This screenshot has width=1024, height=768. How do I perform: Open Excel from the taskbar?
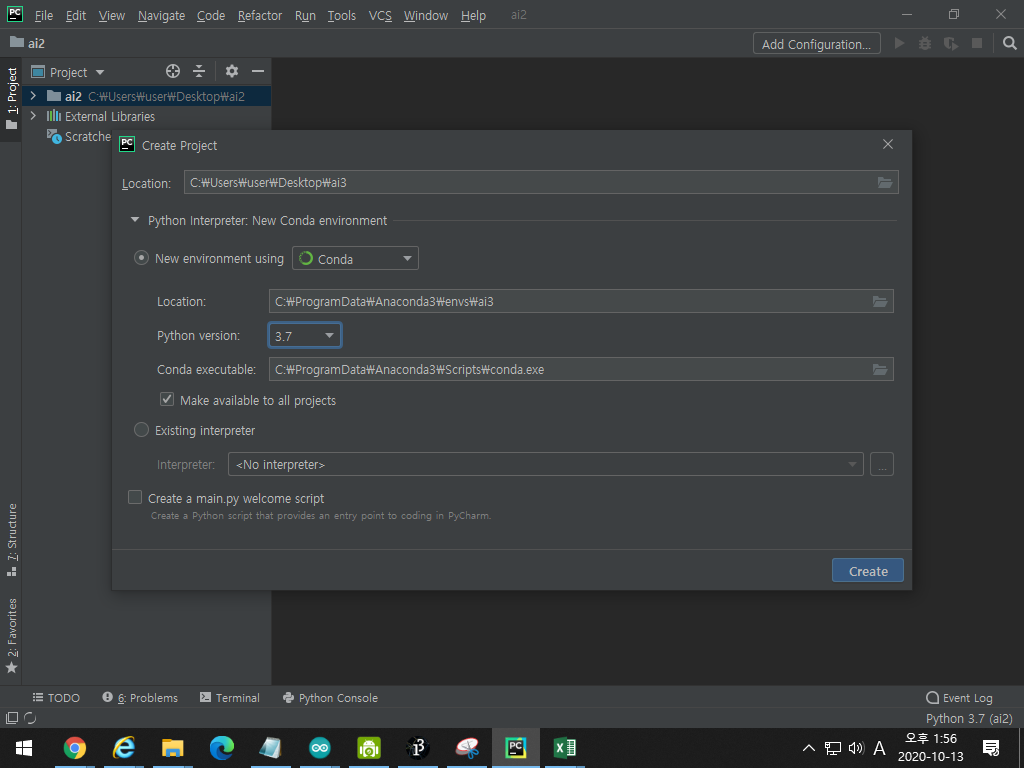(564, 748)
